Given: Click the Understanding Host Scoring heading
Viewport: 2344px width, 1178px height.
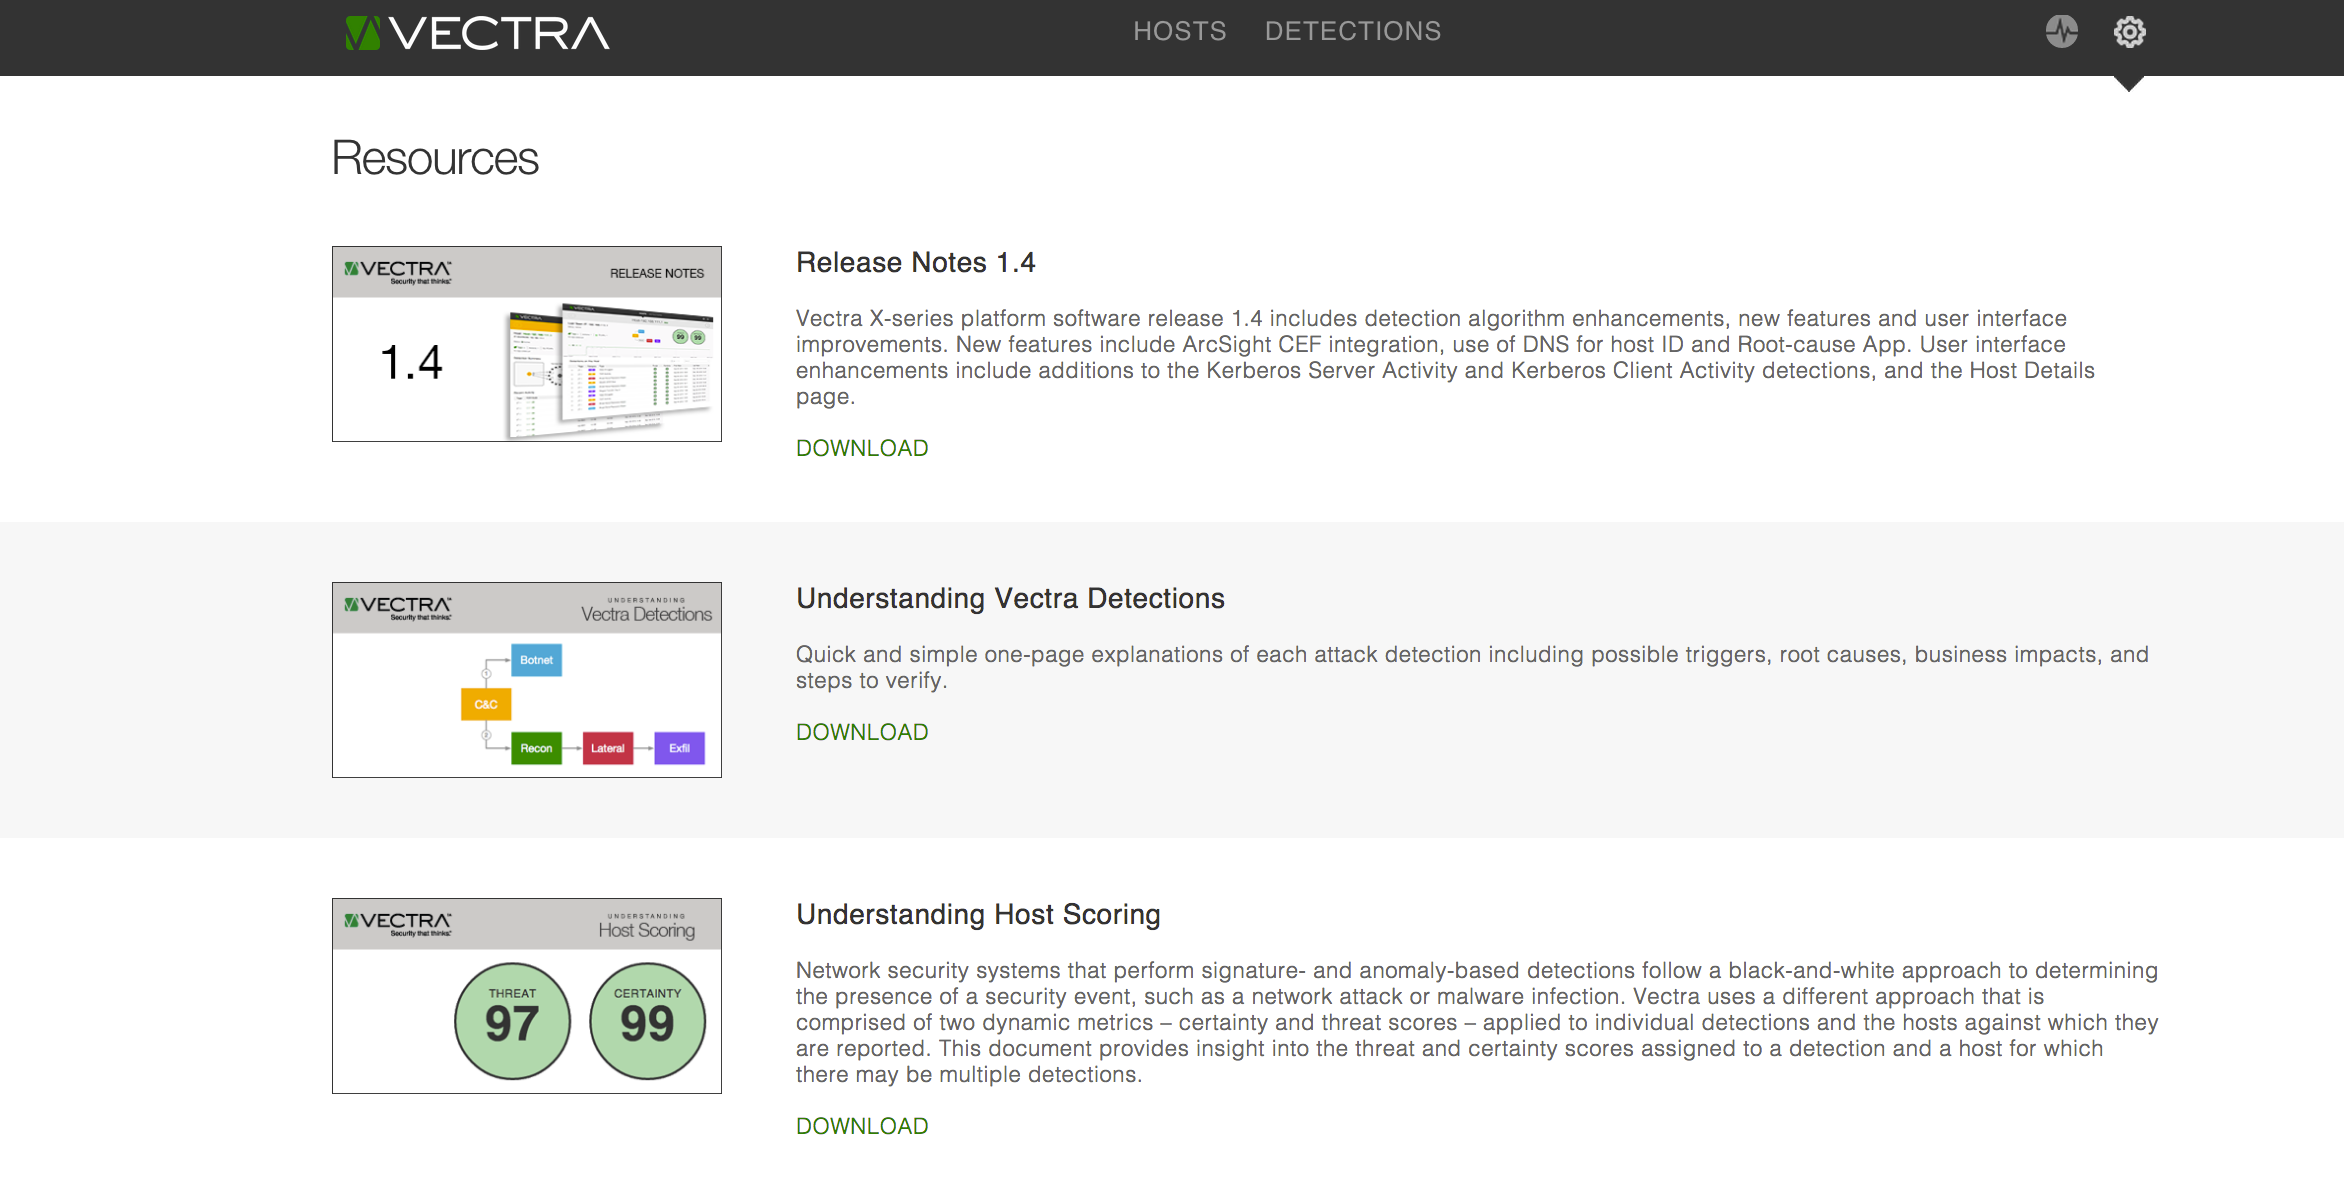Looking at the screenshot, I should (x=978, y=914).
